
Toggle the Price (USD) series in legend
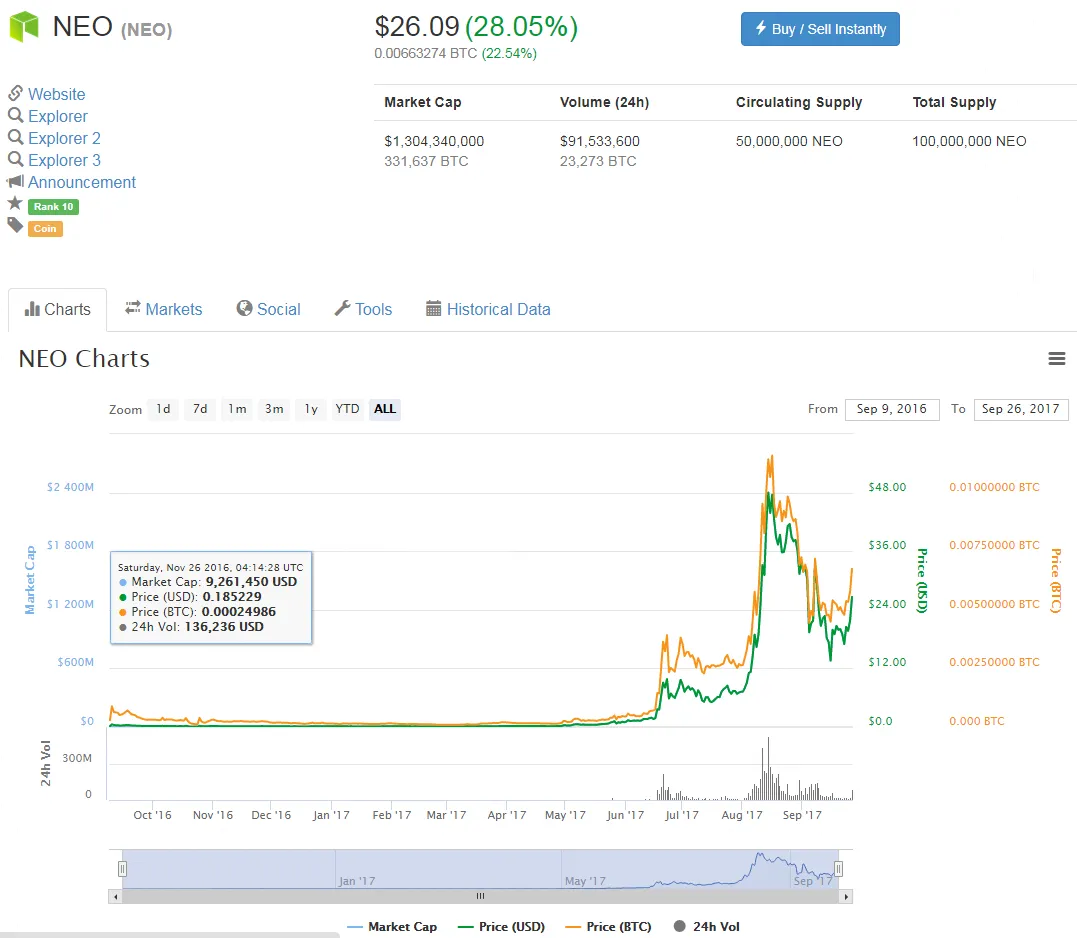point(501,927)
